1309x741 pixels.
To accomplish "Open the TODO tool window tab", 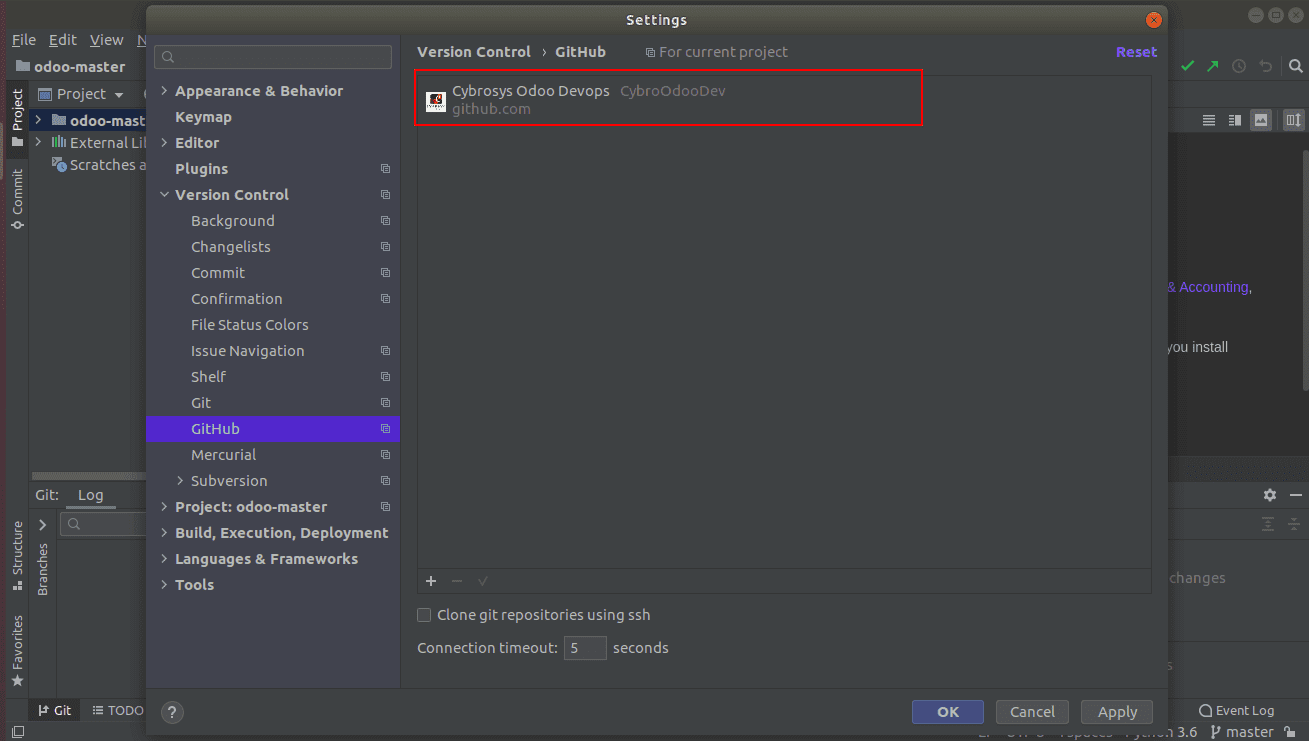I will [x=118, y=711].
